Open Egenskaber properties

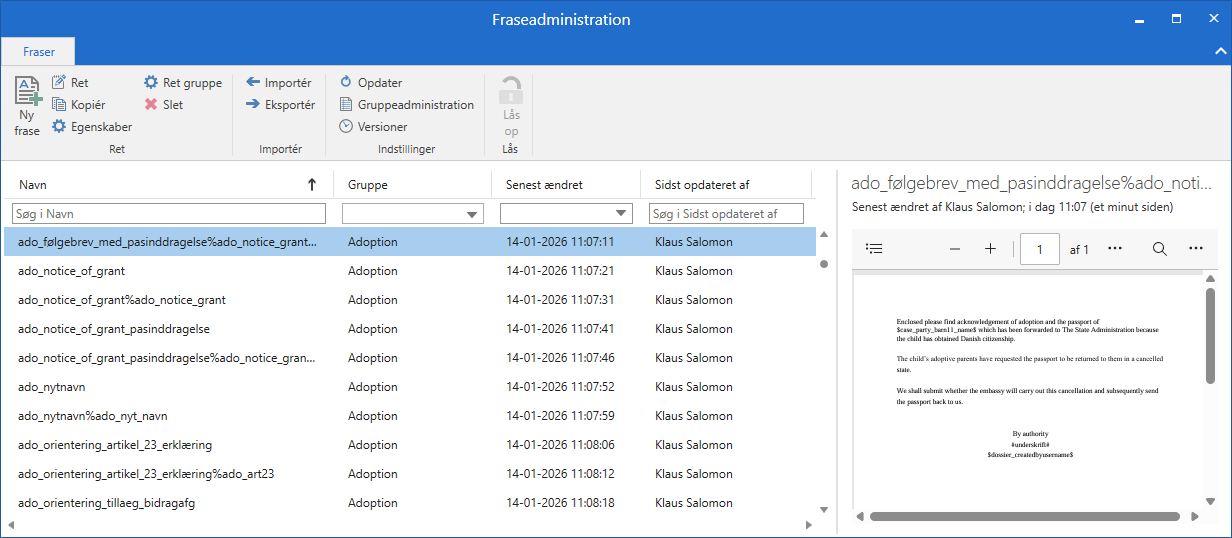click(x=92, y=127)
